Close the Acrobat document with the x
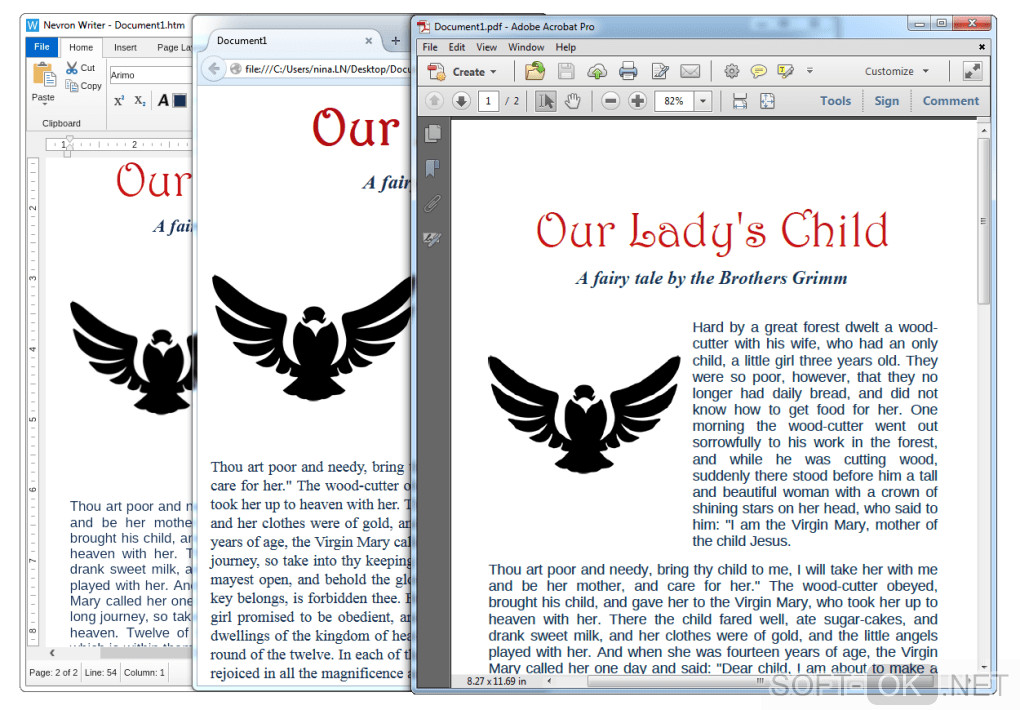The image size is (1020, 710). (982, 47)
